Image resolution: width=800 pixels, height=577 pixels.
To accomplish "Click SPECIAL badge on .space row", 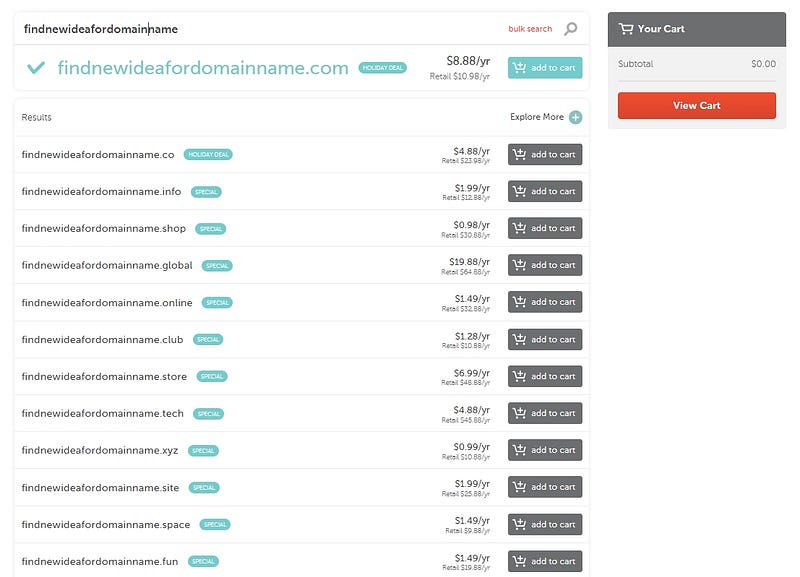I will click(215, 524).
